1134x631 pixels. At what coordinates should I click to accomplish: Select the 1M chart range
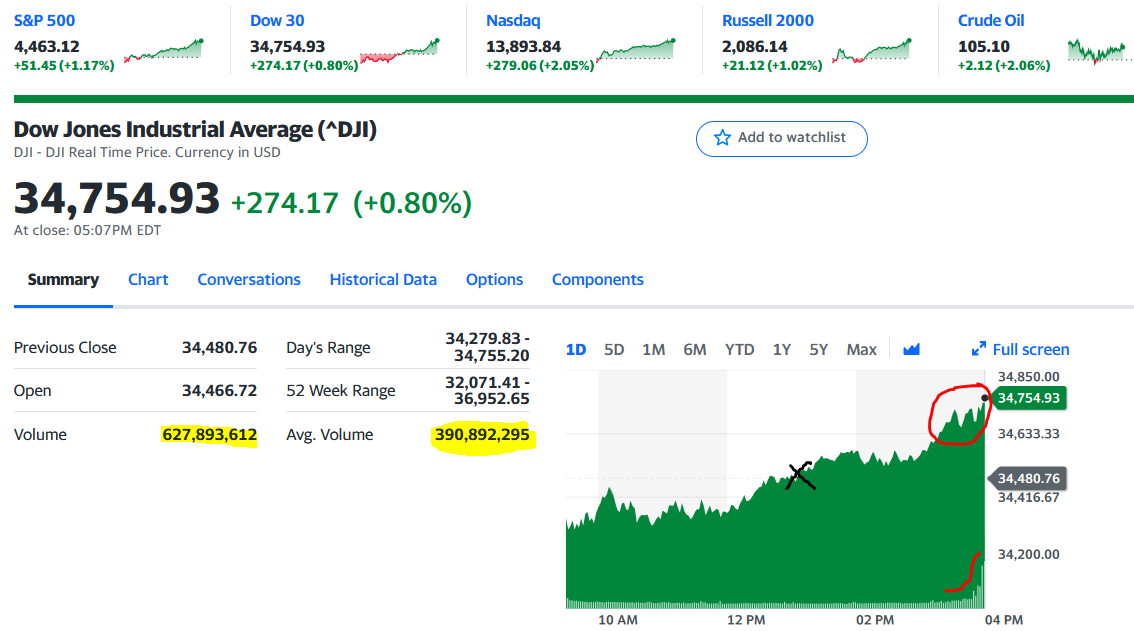(x=654, y=350)
